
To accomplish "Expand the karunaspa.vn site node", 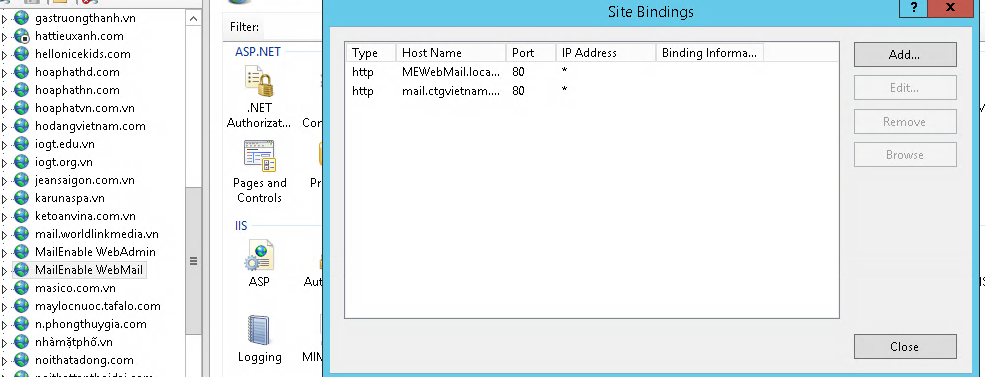I will click(4, 199).
